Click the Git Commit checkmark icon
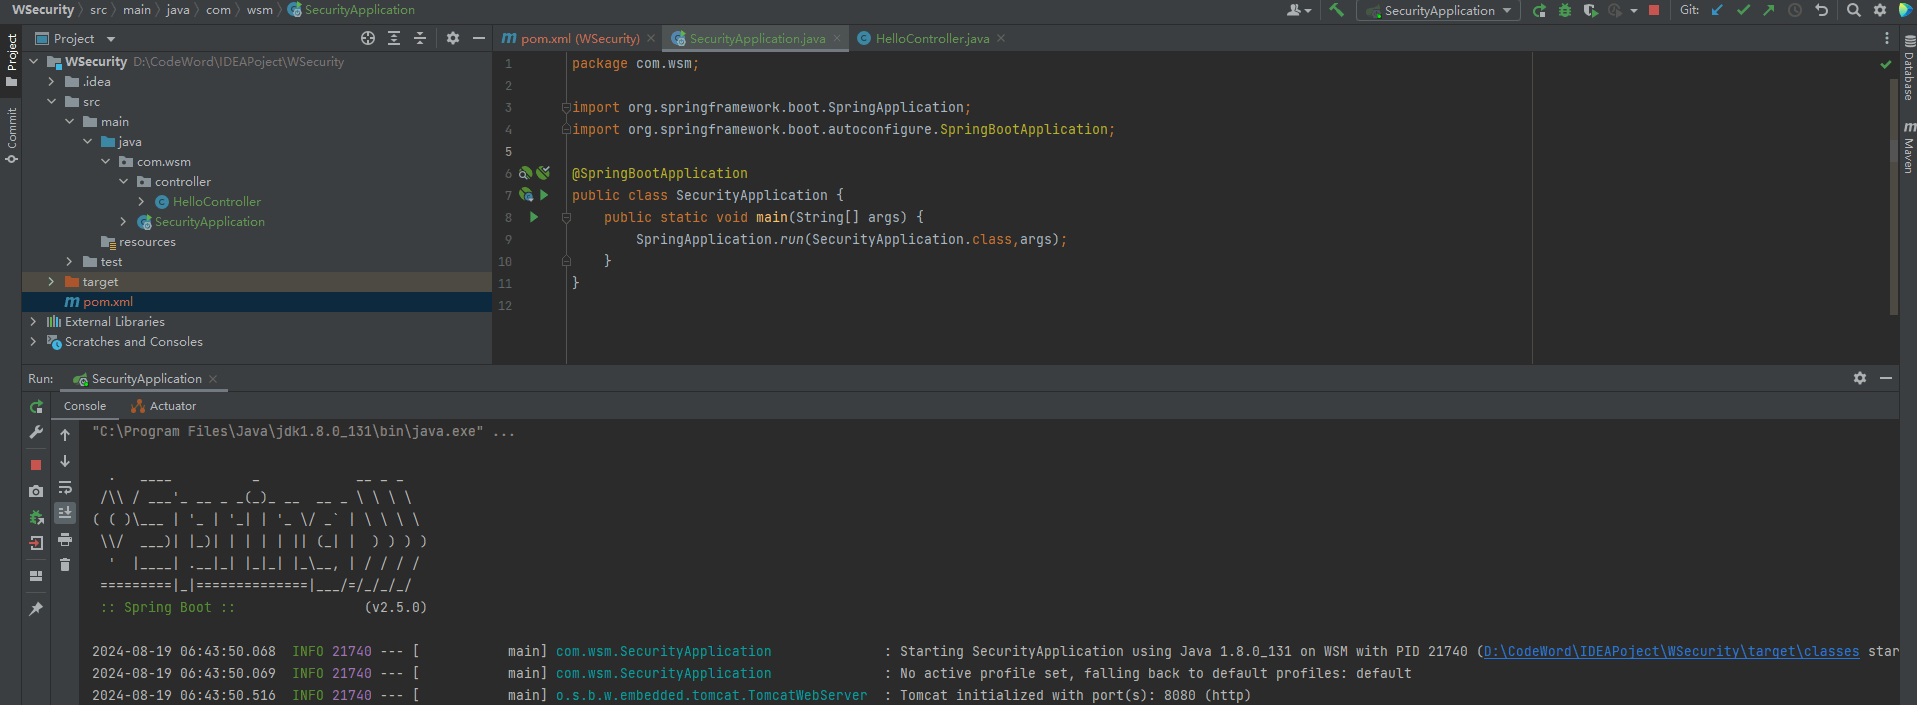The width and height of the screenshot is (1917, 705). pyautogui.click(x=1743, y=10)
